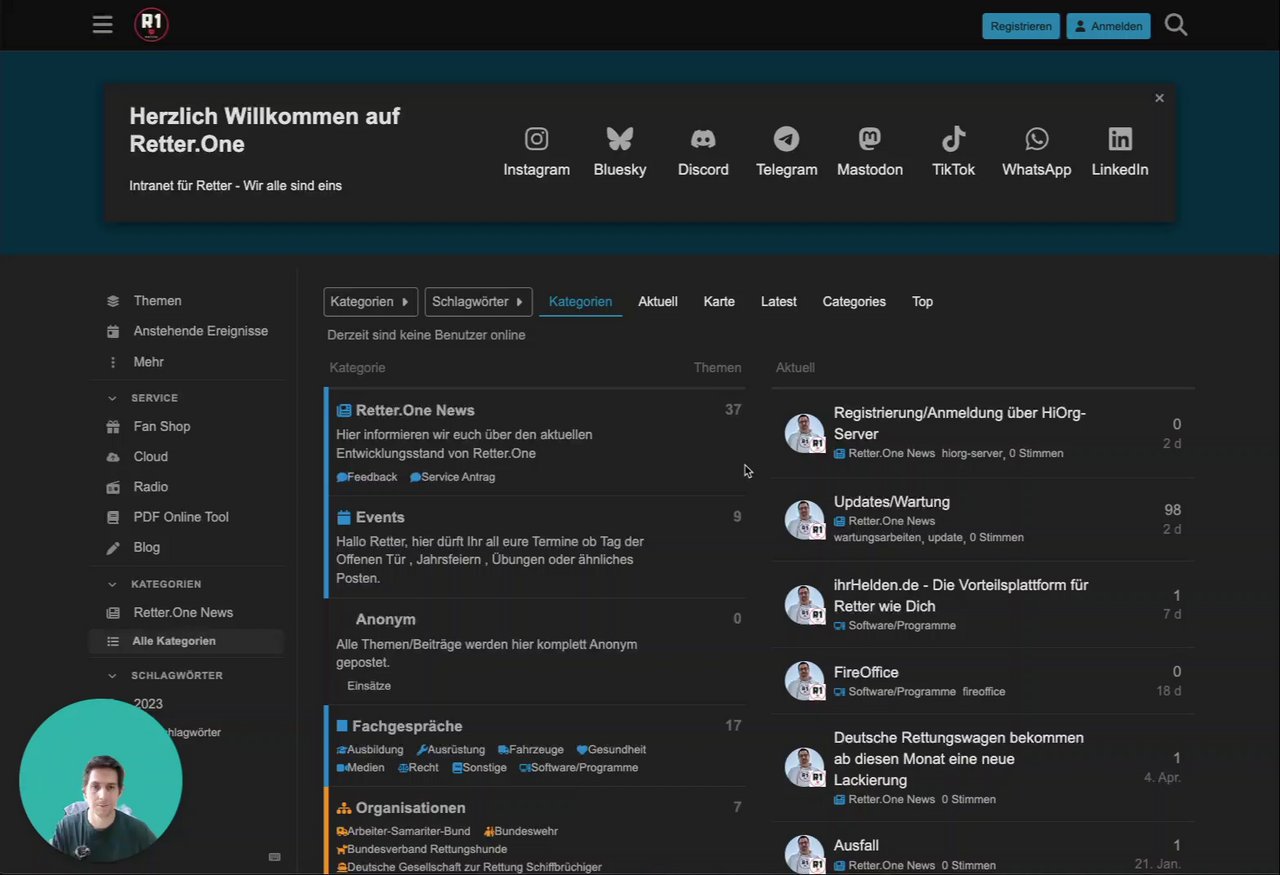Screen dimensions: 1280x875
Task: Dismiss the welcome banner
Action: tap(1160, 98)
